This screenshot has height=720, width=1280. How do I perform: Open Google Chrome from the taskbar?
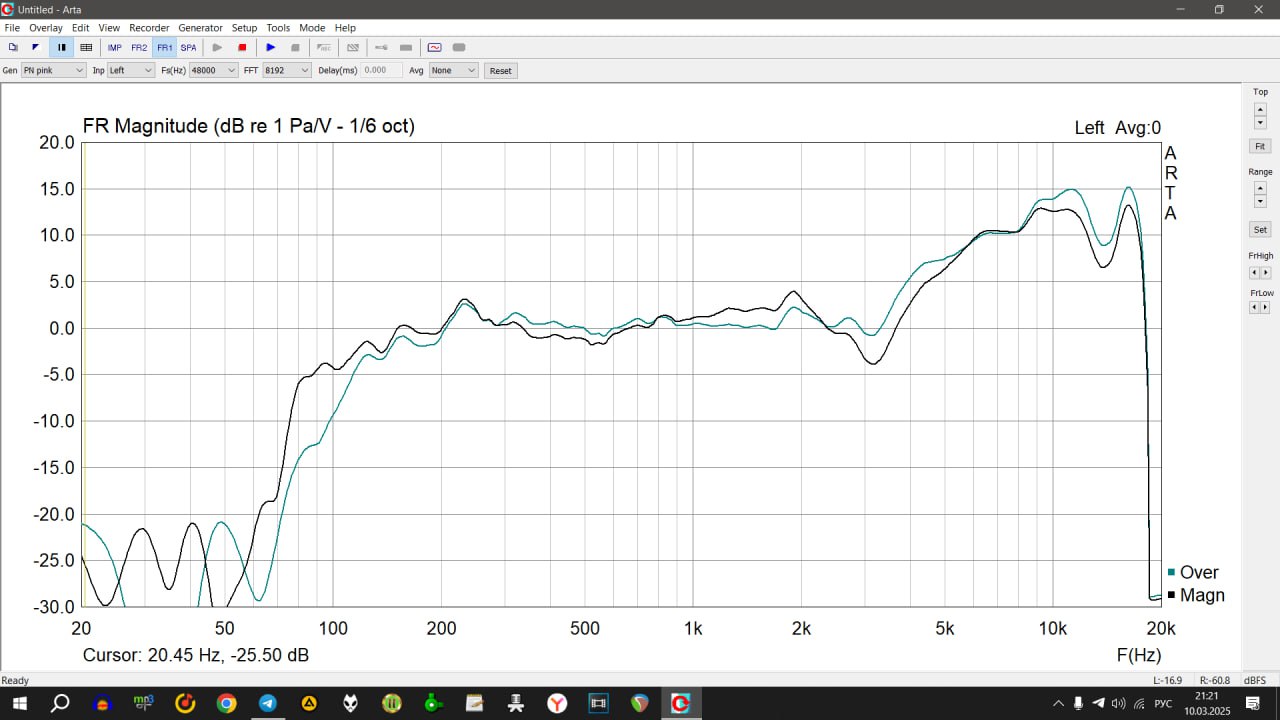pos(227,703)
